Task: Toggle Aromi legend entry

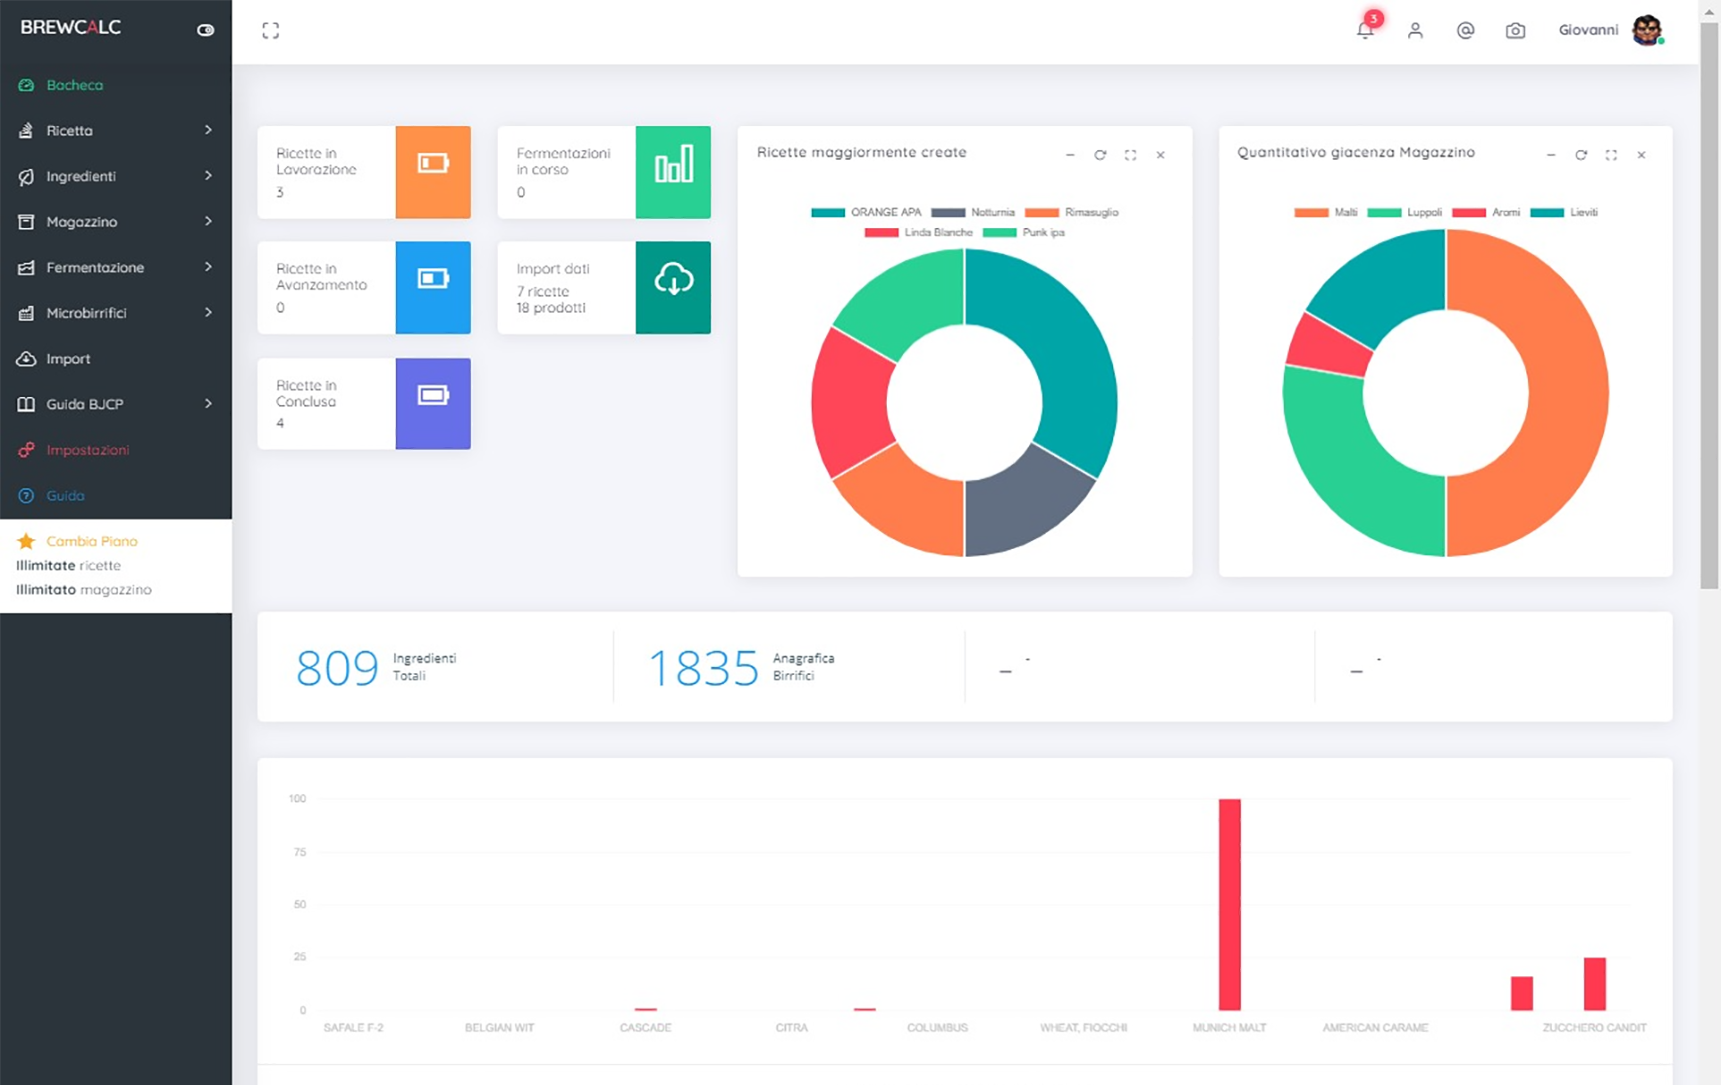Action: pos(1486,212)
